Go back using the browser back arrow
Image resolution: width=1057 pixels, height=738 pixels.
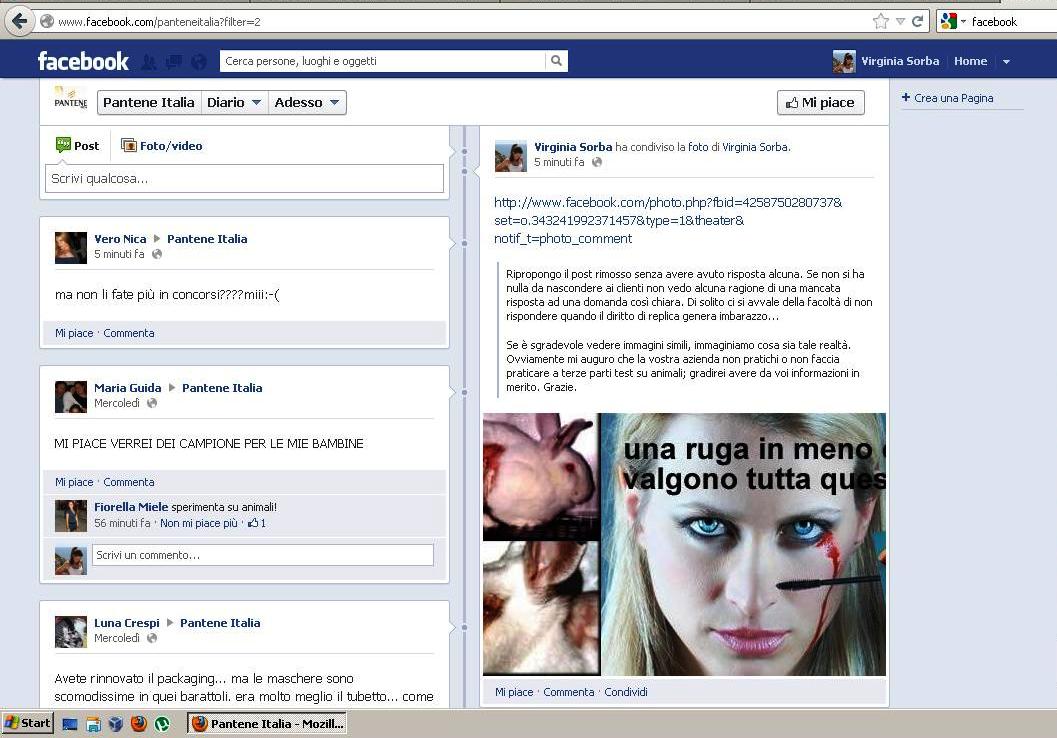click(19, 21)
